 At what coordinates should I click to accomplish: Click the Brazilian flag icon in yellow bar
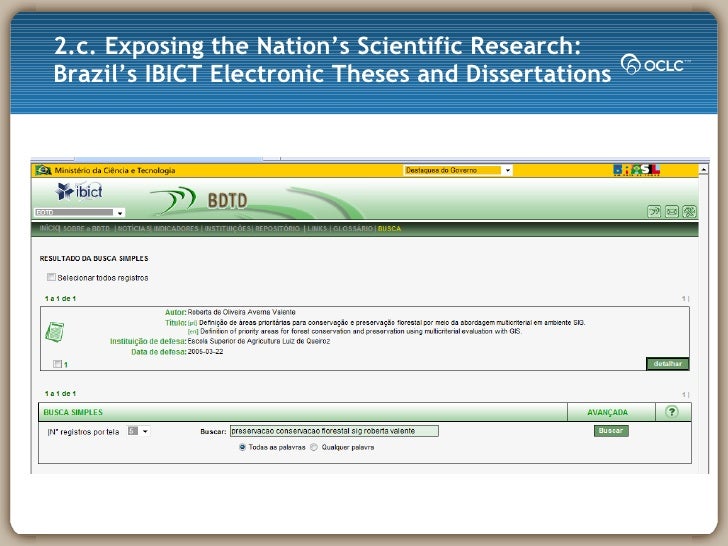(x=43, y=170)
